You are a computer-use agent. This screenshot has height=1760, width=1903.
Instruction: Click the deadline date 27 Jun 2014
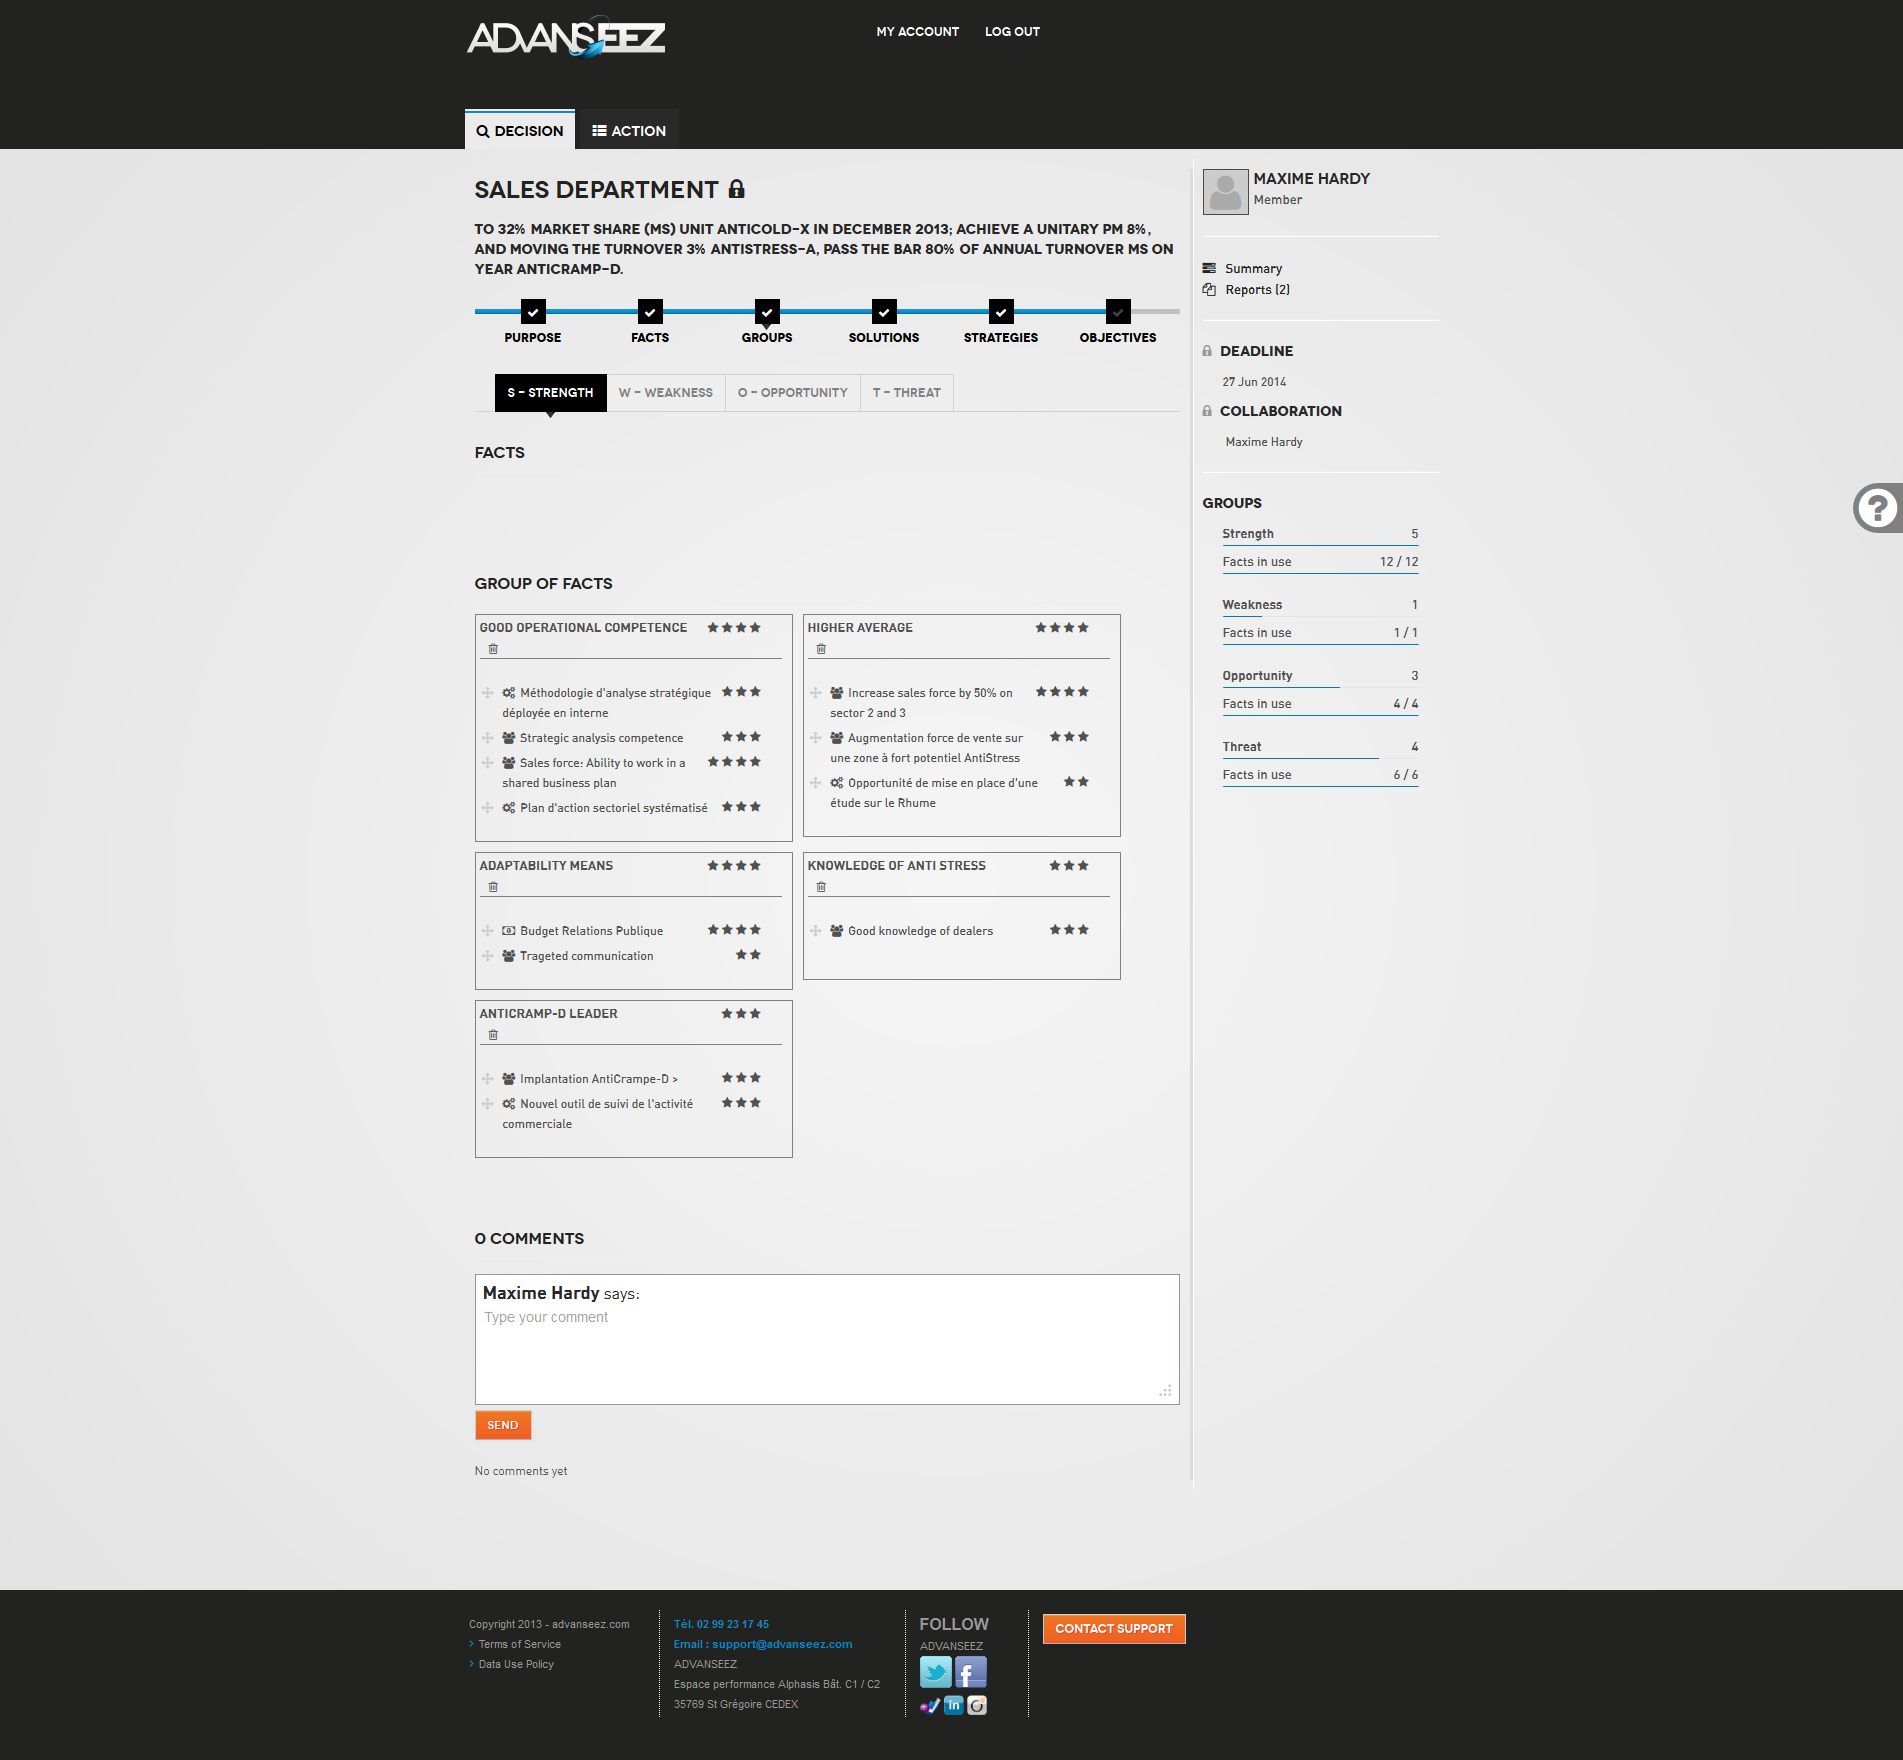point(1254,382)
